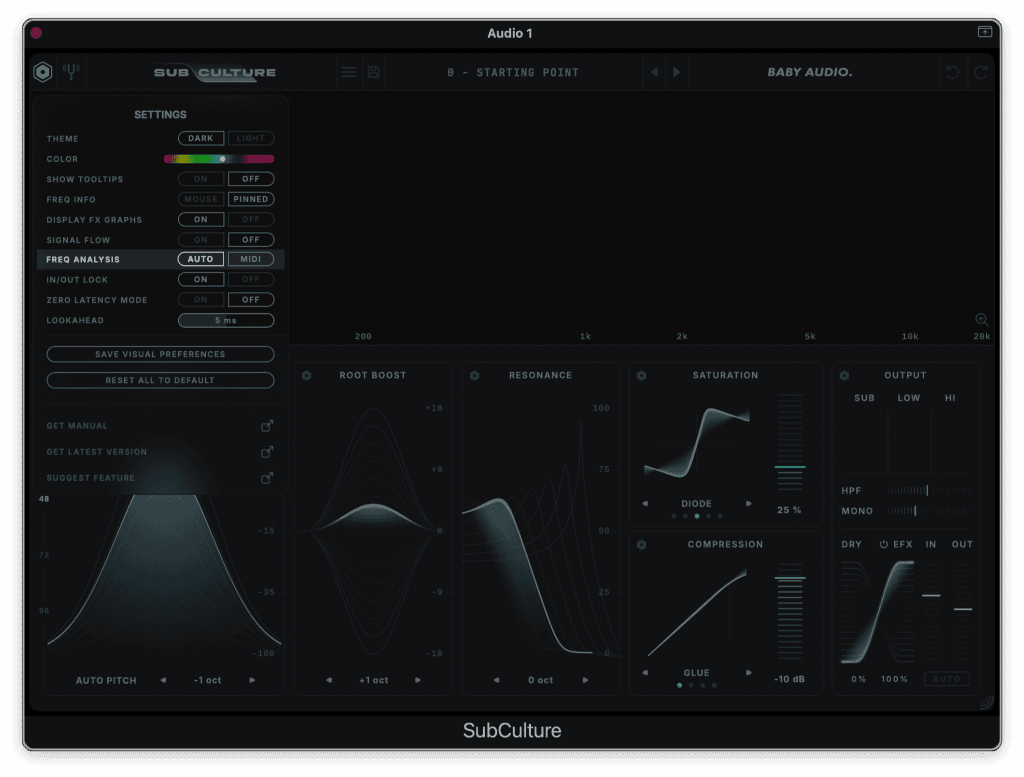Open the hexagon settings icon
1024x777 pixels.
coord(42,72)
